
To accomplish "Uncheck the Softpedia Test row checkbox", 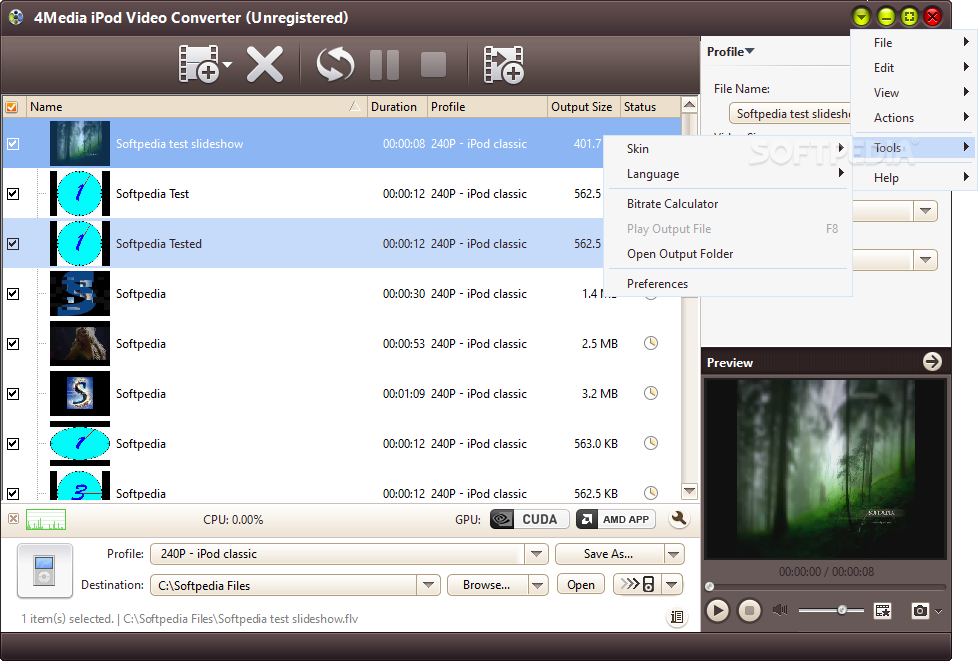I will coord(12,194).
